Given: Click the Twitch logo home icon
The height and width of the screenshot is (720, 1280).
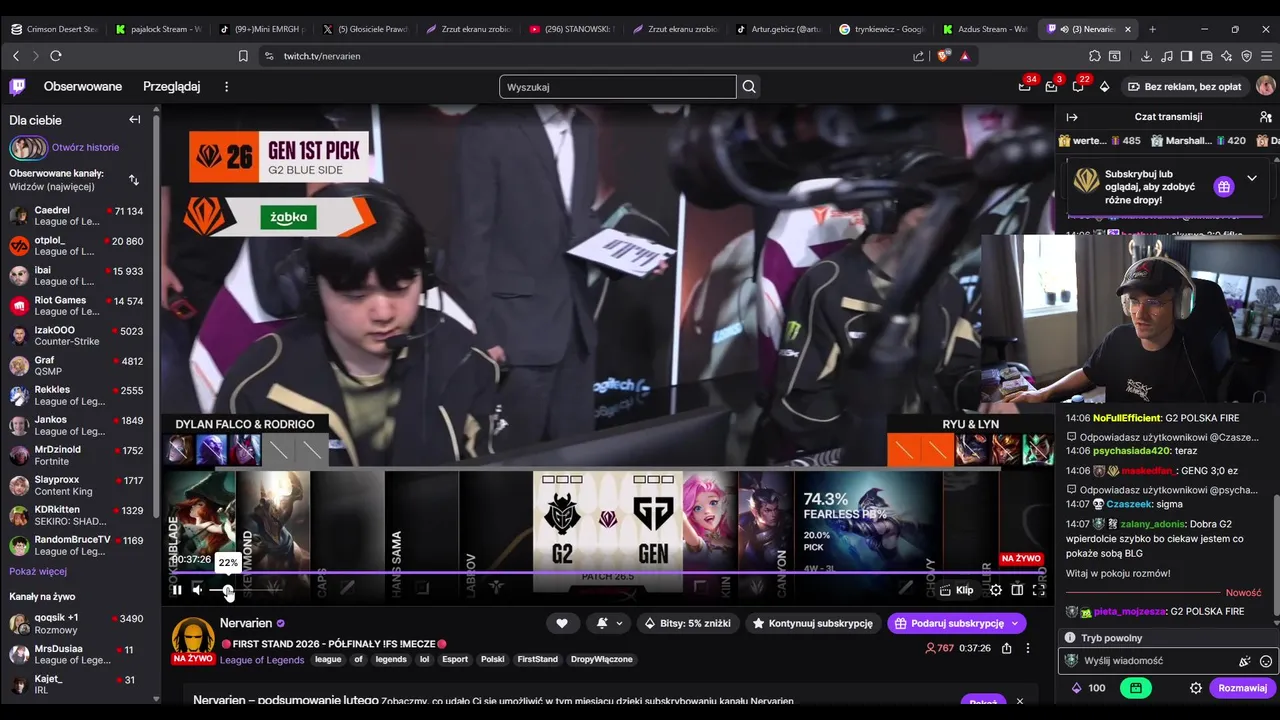Looking at the screenshot, I should (x=18, y=87).
